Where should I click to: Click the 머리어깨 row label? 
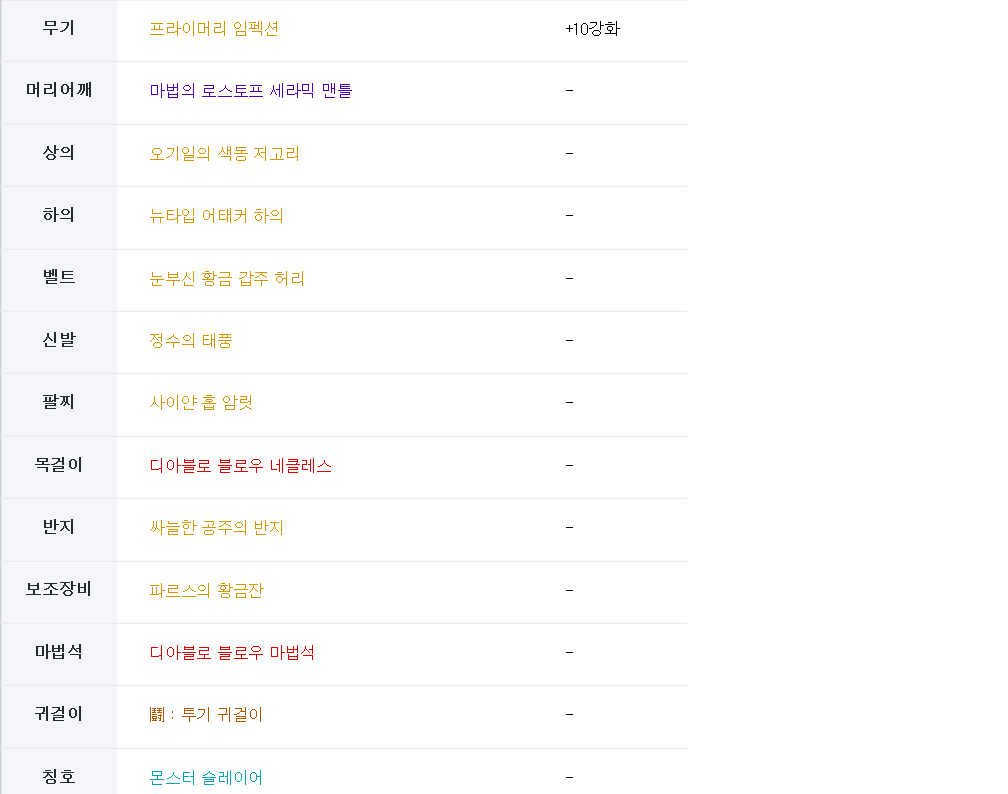[59, 91]
